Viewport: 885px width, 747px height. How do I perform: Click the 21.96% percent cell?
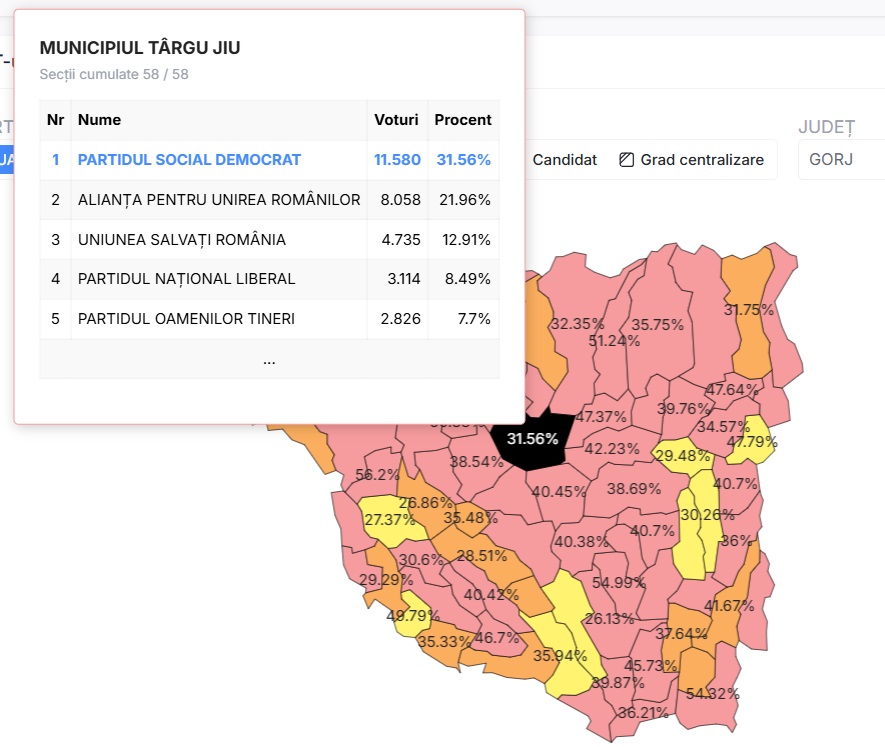click(465, 200)
